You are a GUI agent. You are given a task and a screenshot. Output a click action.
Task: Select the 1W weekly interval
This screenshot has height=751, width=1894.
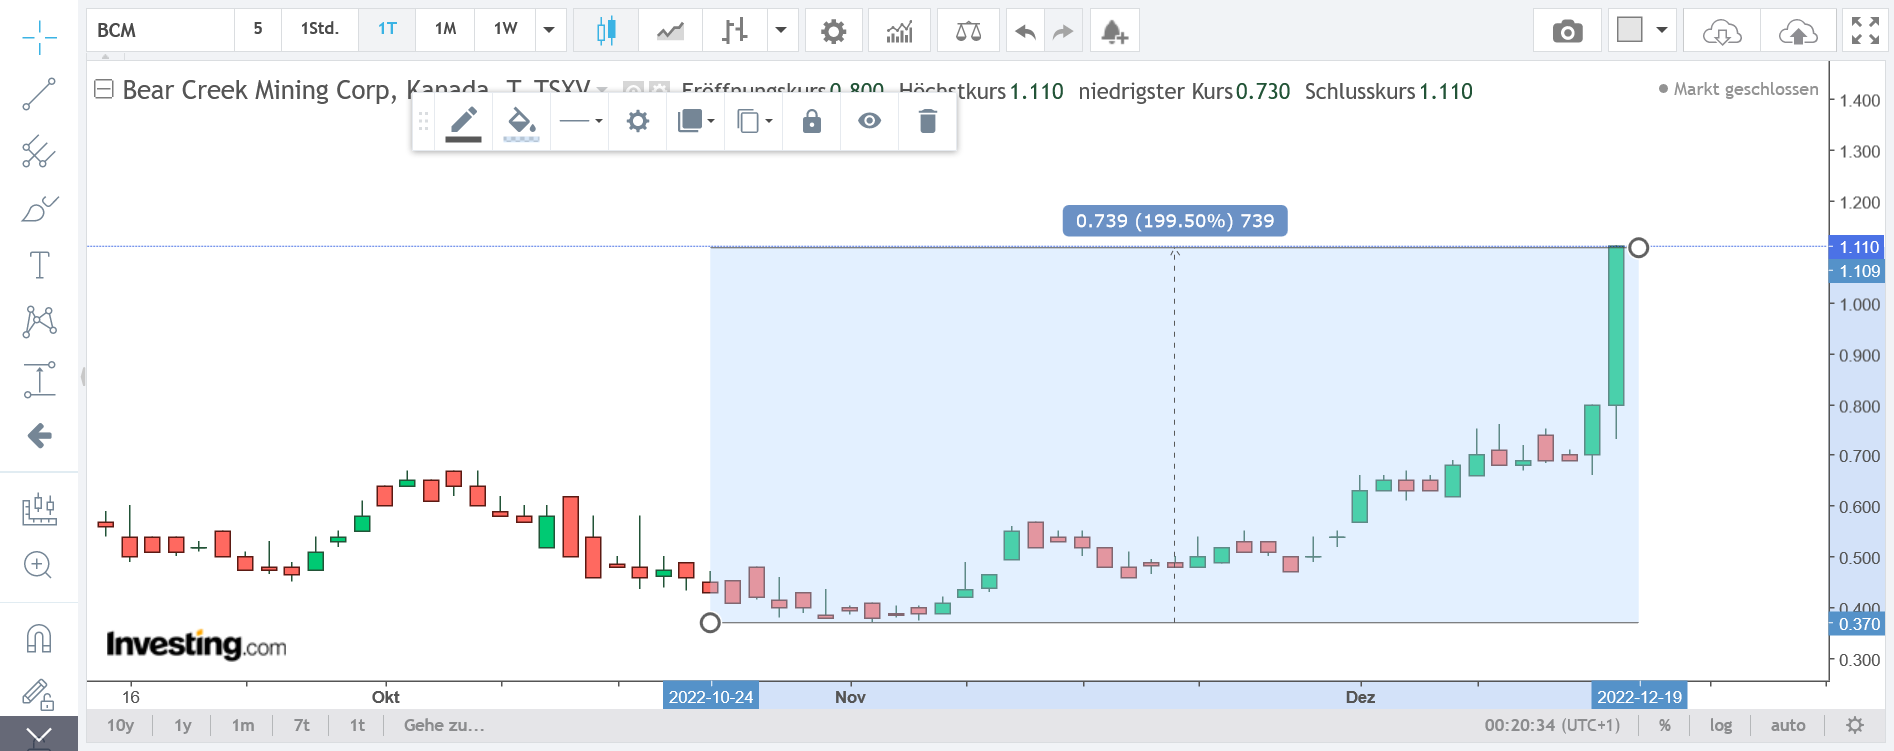[505, 29]
